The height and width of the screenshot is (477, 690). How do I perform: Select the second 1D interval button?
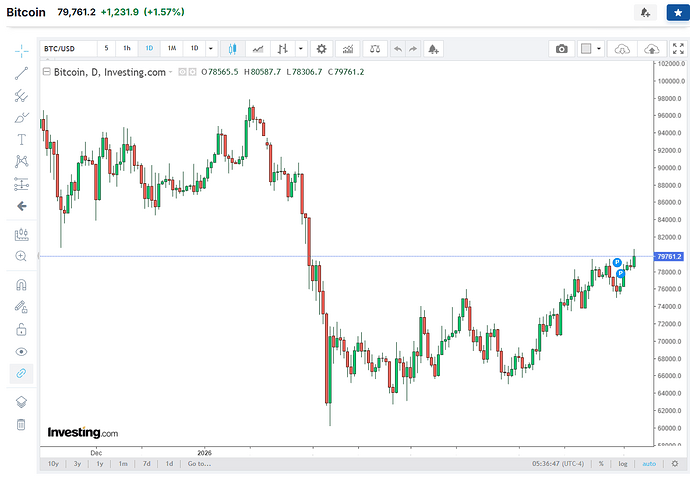coord(195,48)
